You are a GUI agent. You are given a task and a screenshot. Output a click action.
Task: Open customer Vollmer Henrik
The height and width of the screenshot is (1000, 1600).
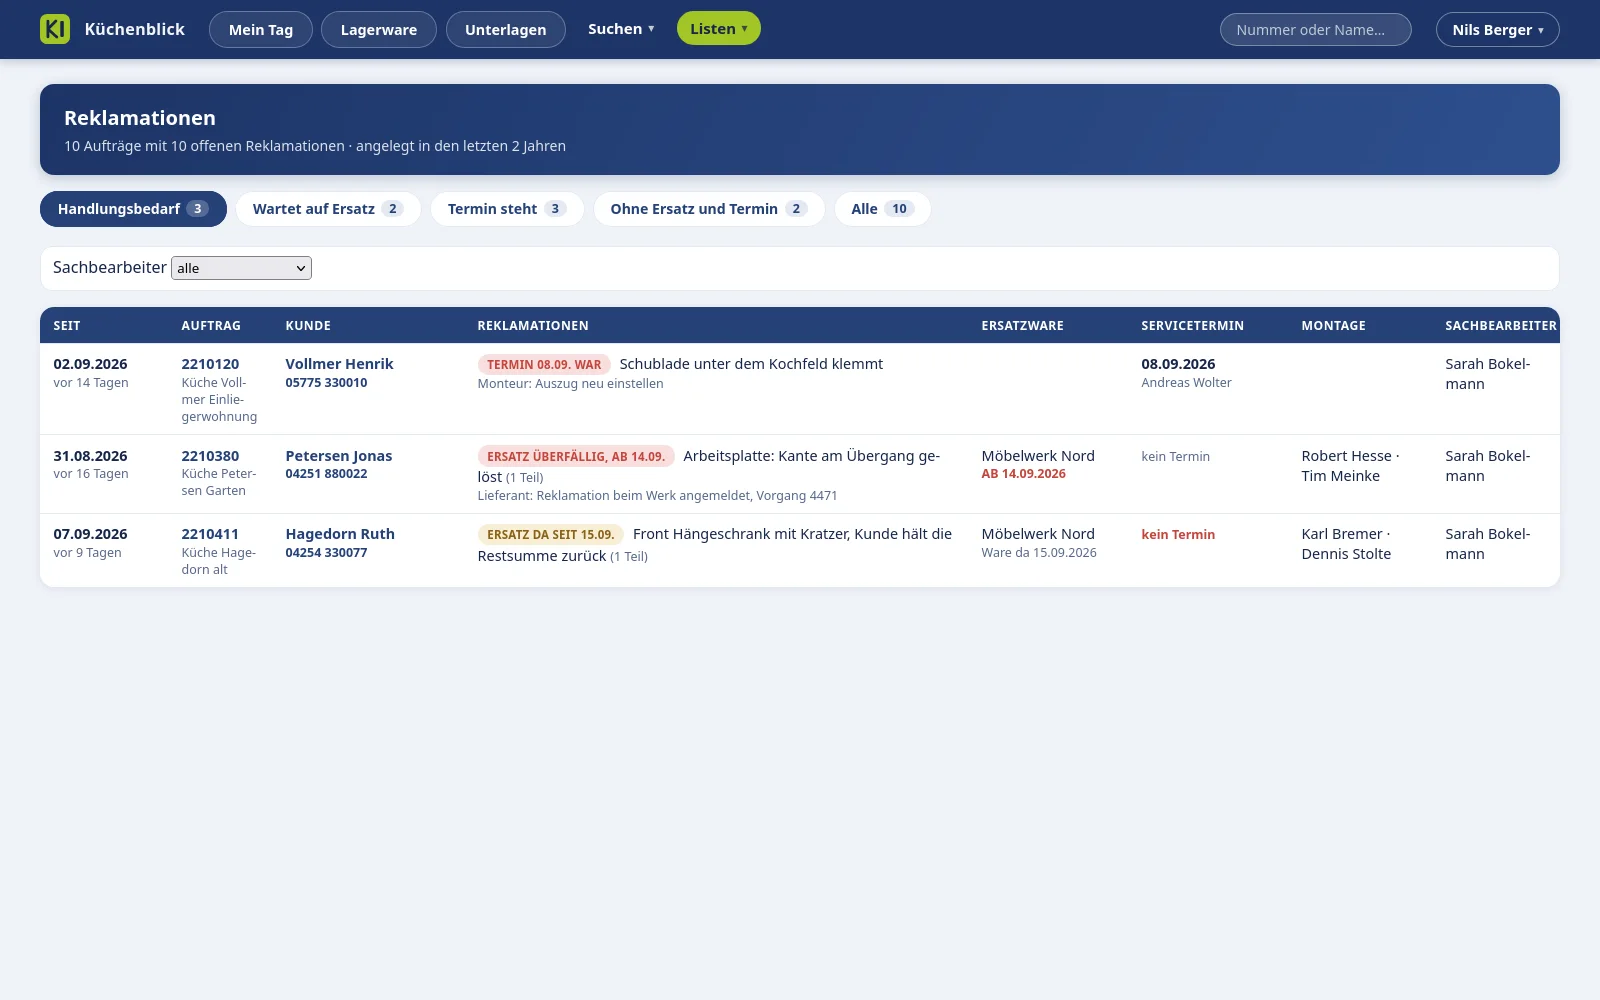point(339,364)
